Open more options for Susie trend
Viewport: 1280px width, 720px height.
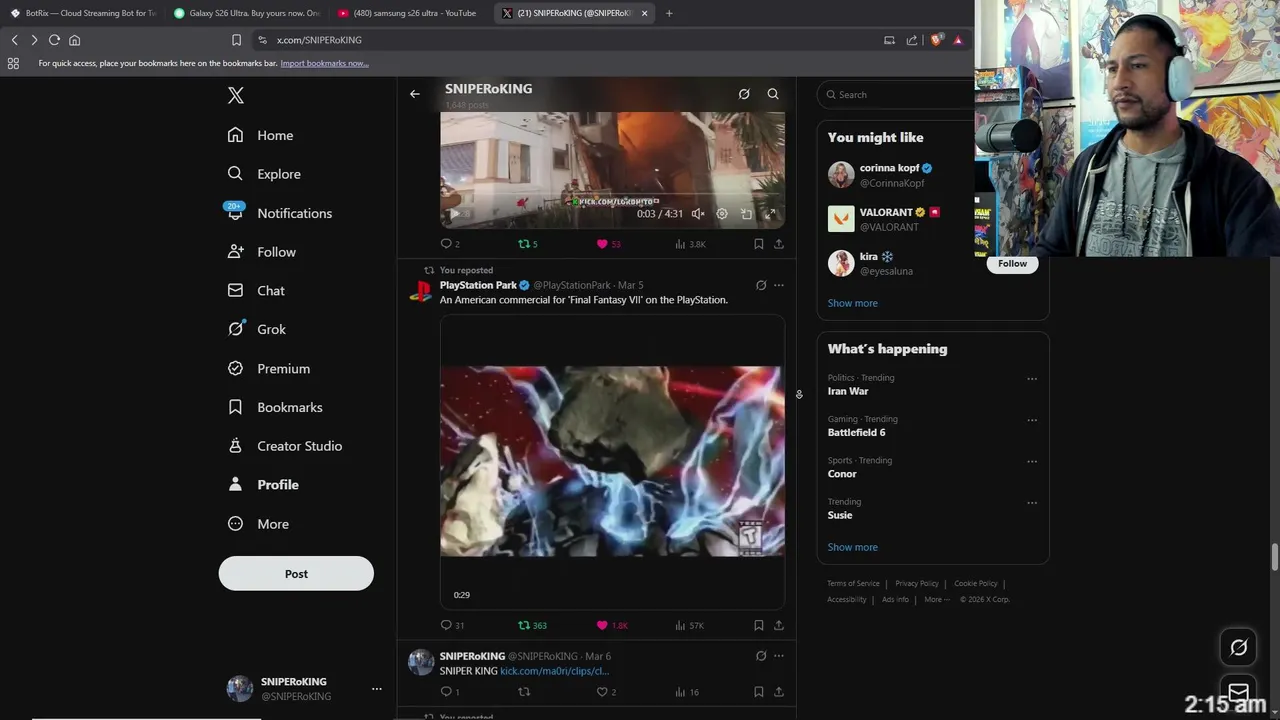point(1032,503)
